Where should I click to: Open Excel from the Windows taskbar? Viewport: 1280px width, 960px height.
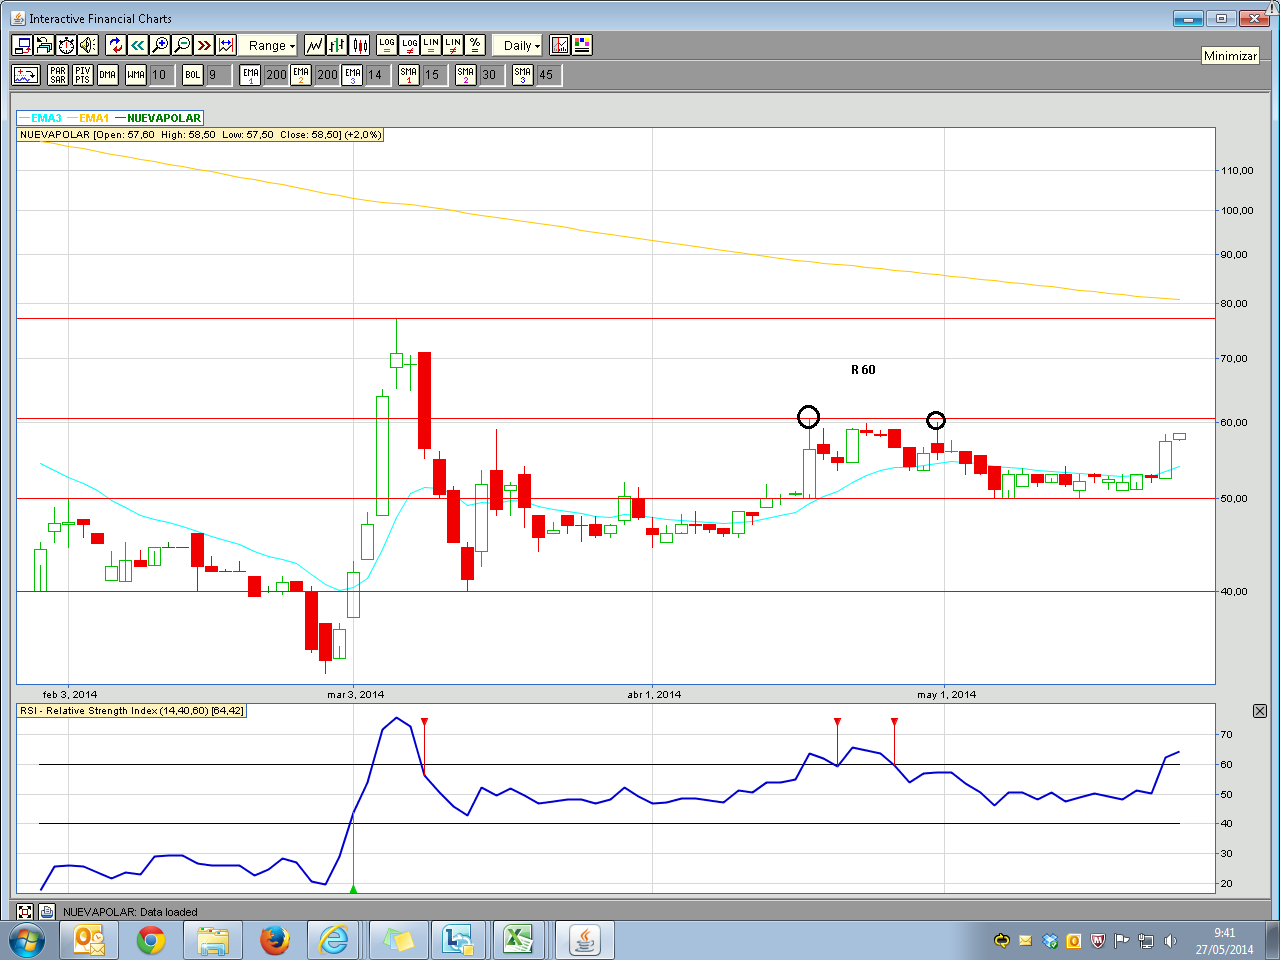518,940
